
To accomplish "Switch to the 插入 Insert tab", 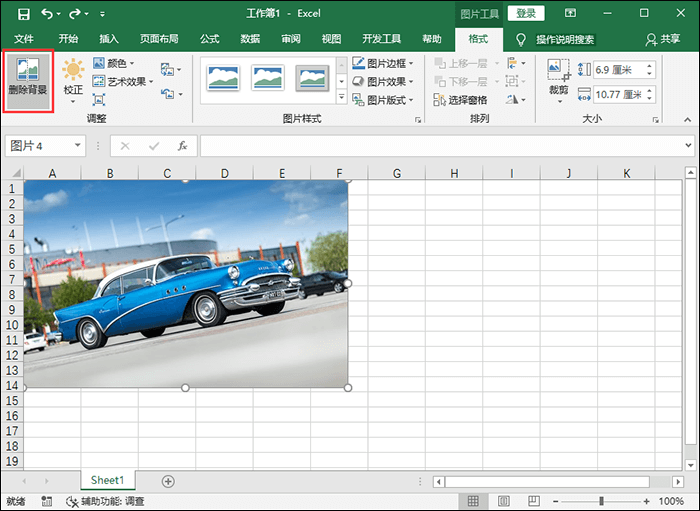I will pyautogui.click(x=109, y=39).
